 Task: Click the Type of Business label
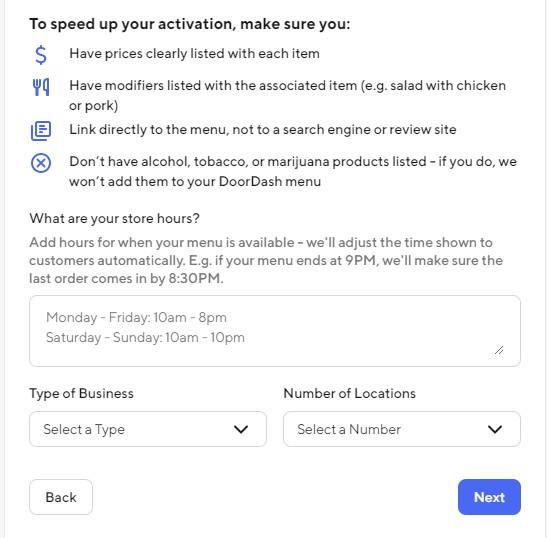pyautogui.click(x=81, y=393)
